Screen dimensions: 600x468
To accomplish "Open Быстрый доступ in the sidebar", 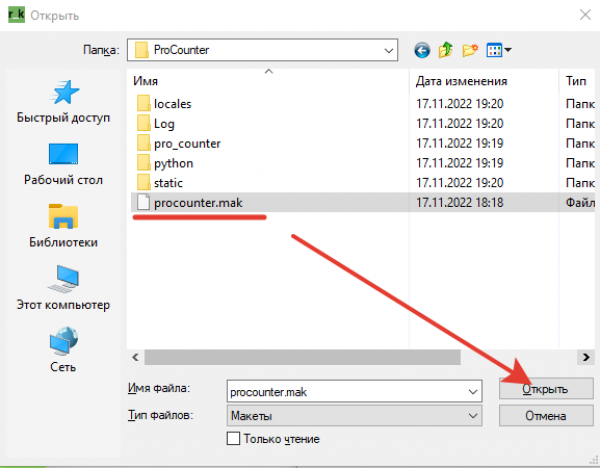I will (x=64, y=102).
